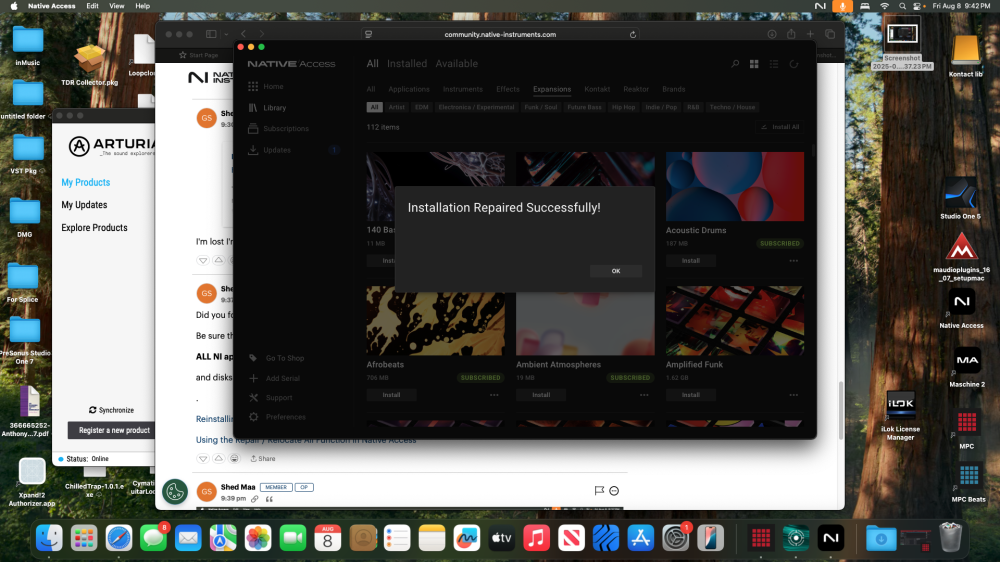This screenshot has width=1000, height=562.
Task: Confirm the repair dialog with OK
Action: coord(615,271)
